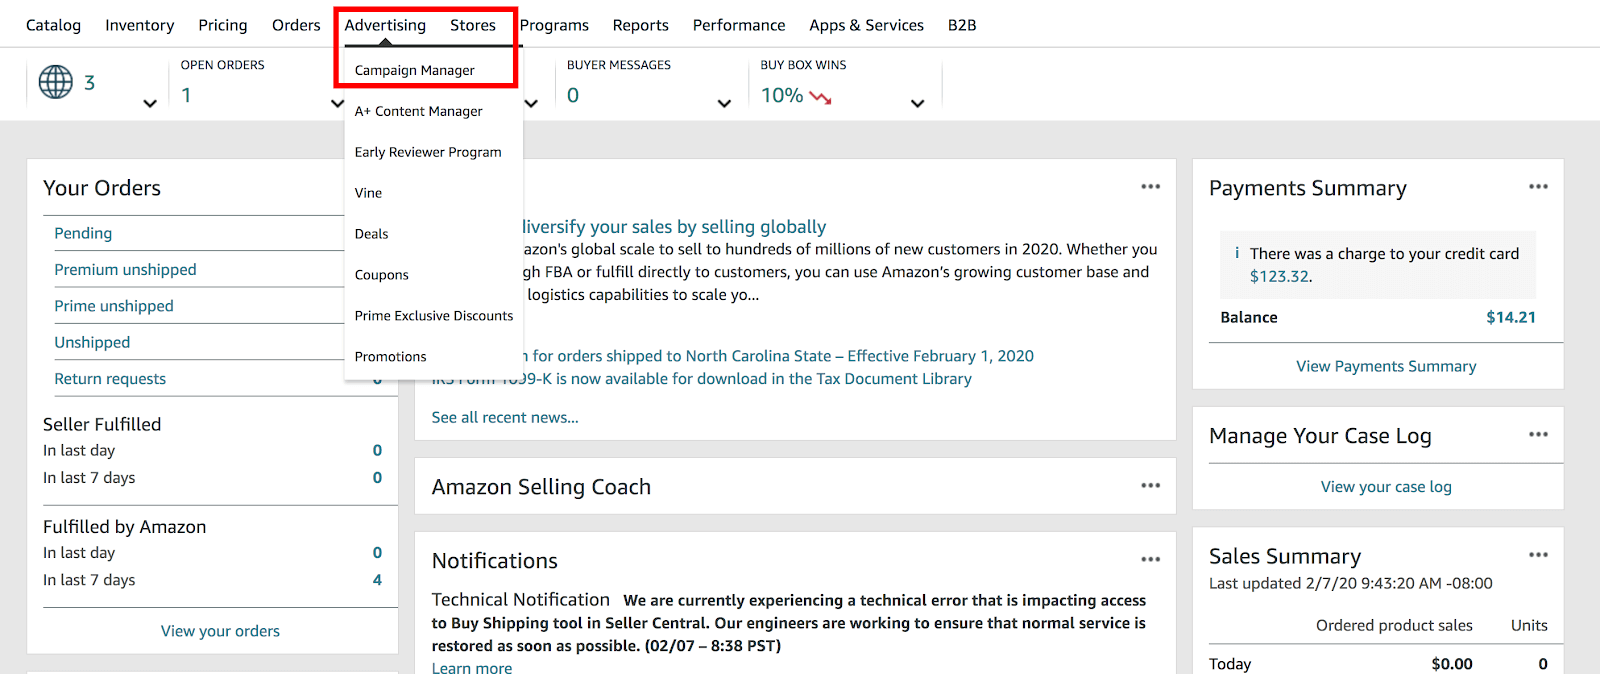Viewport: 1600px width, 674px height.
Task: Open the Pending orders link
Action: [83, 233]
